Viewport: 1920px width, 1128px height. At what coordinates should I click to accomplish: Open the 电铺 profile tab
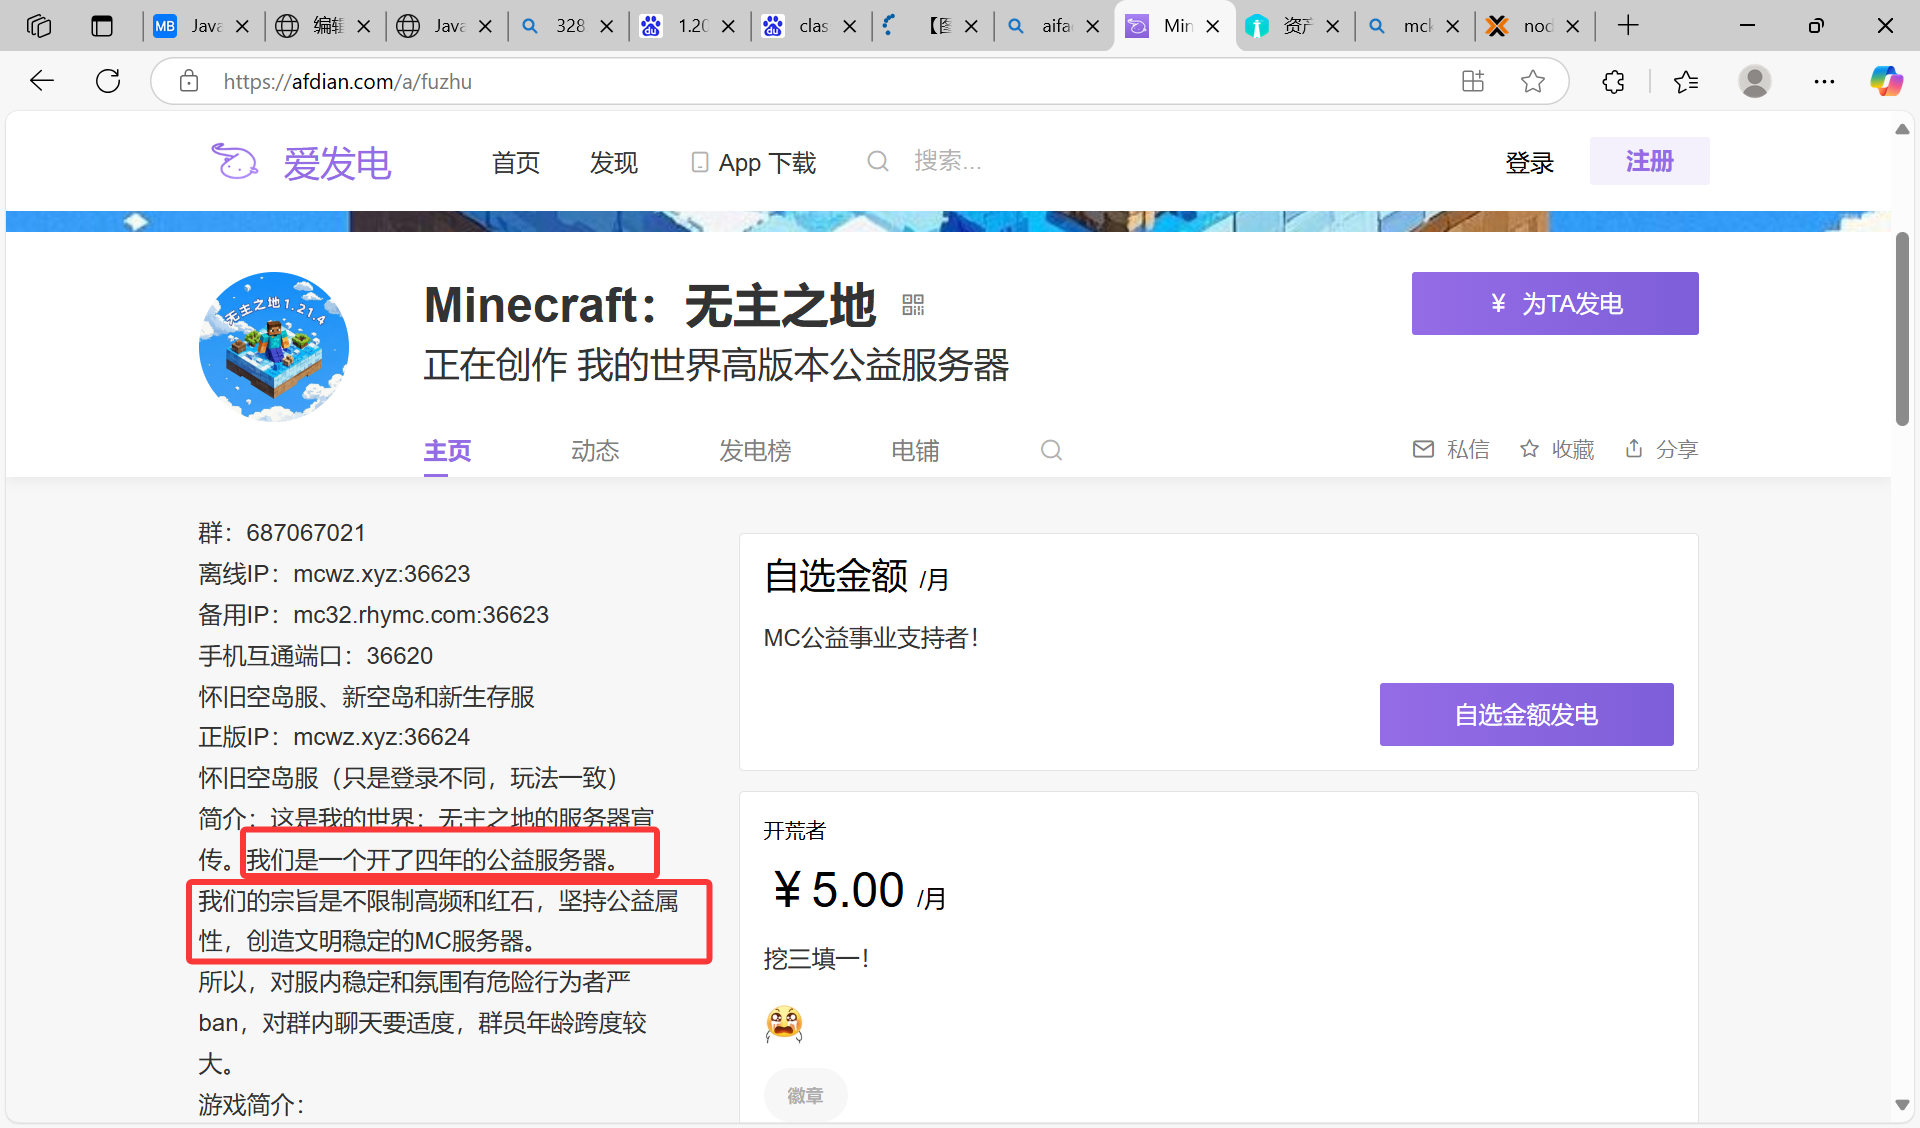pos(915,451)
